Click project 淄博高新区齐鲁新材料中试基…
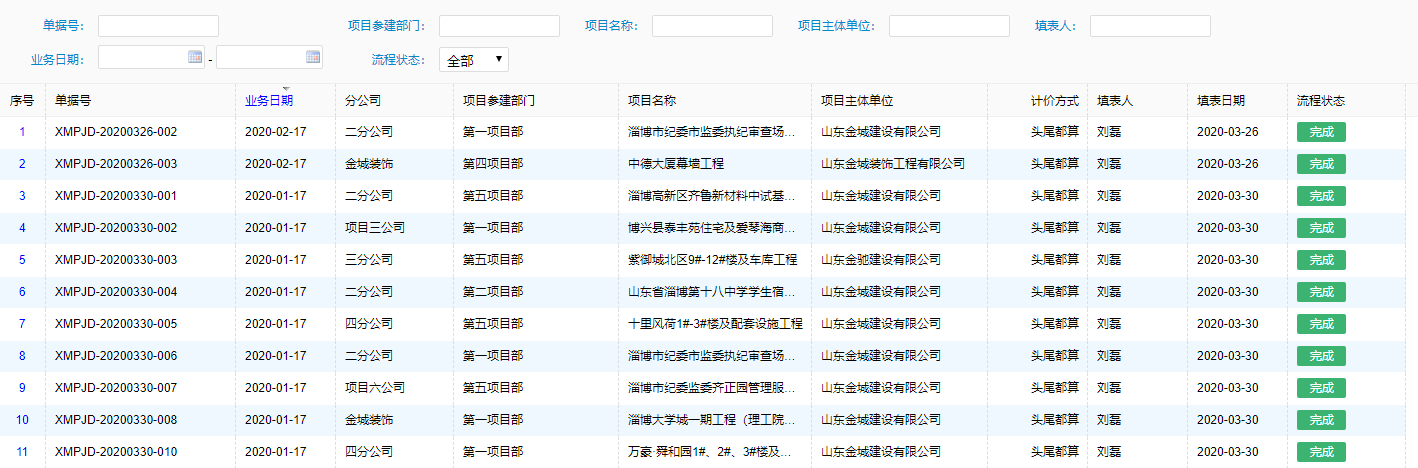This screenshot has width=1418, height=468. [712, 196]
